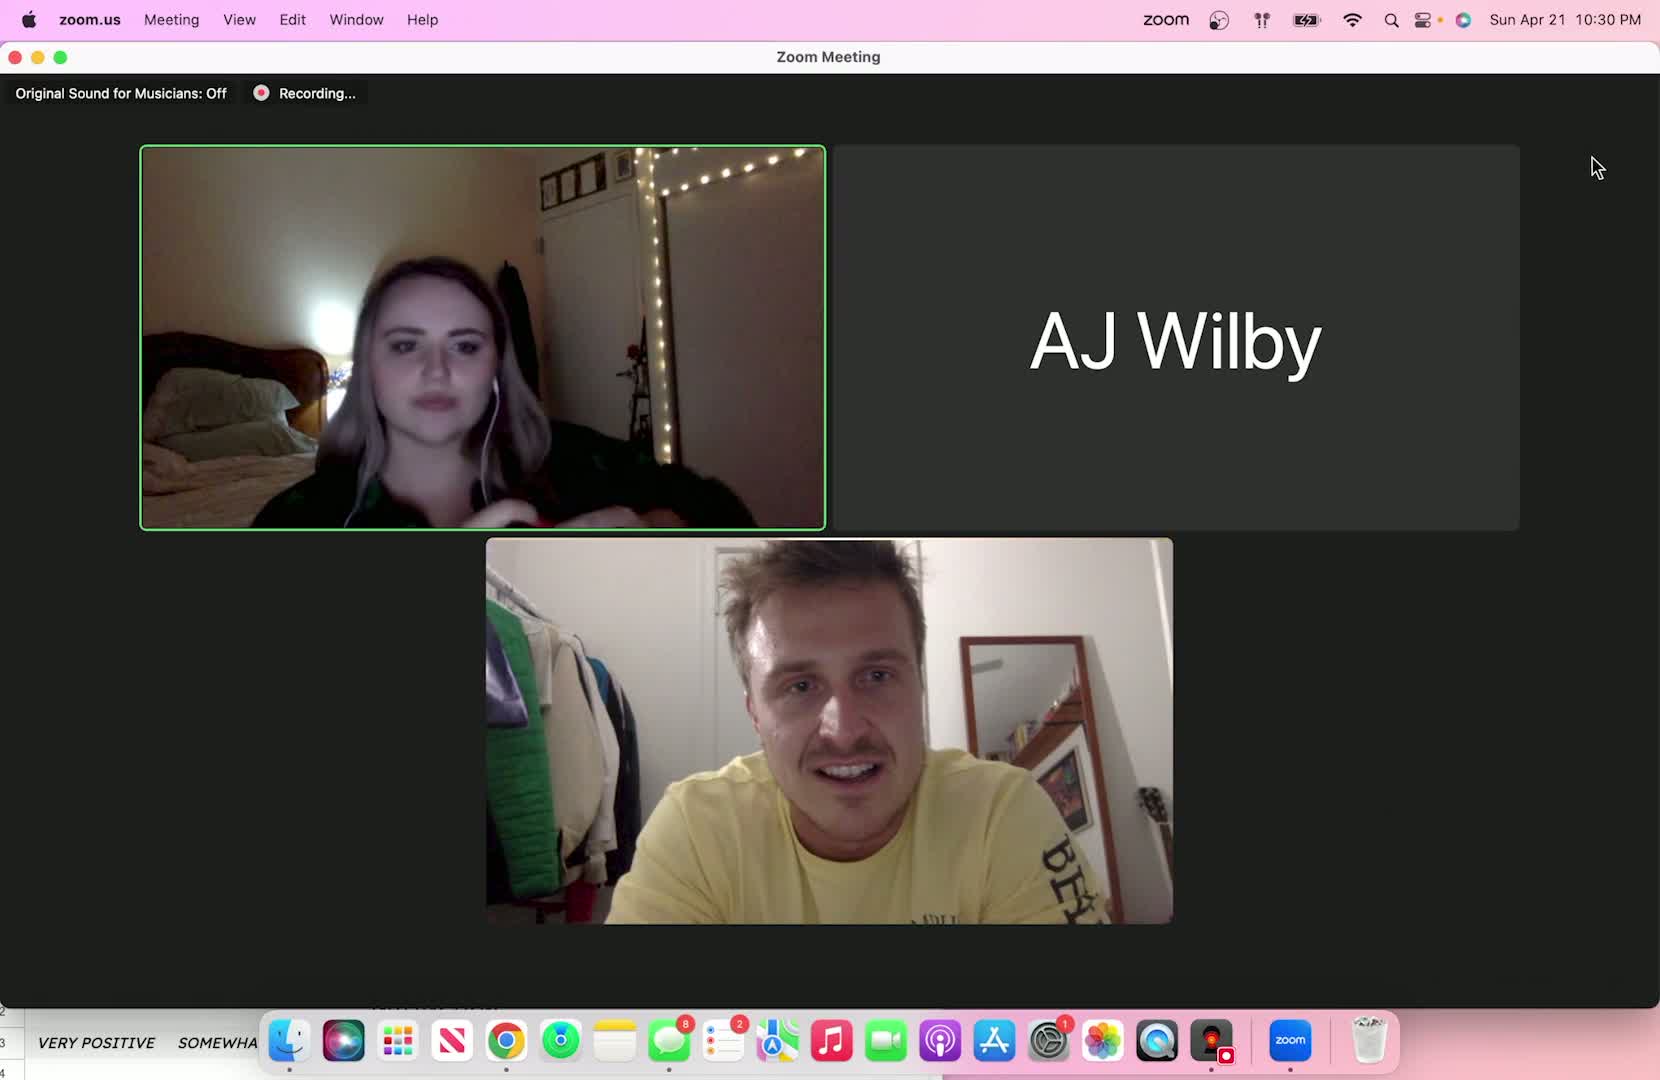Open the battery status menu
Image resolution: width=1660 pixels, height=1080 pixels.
coord(1306,20)
